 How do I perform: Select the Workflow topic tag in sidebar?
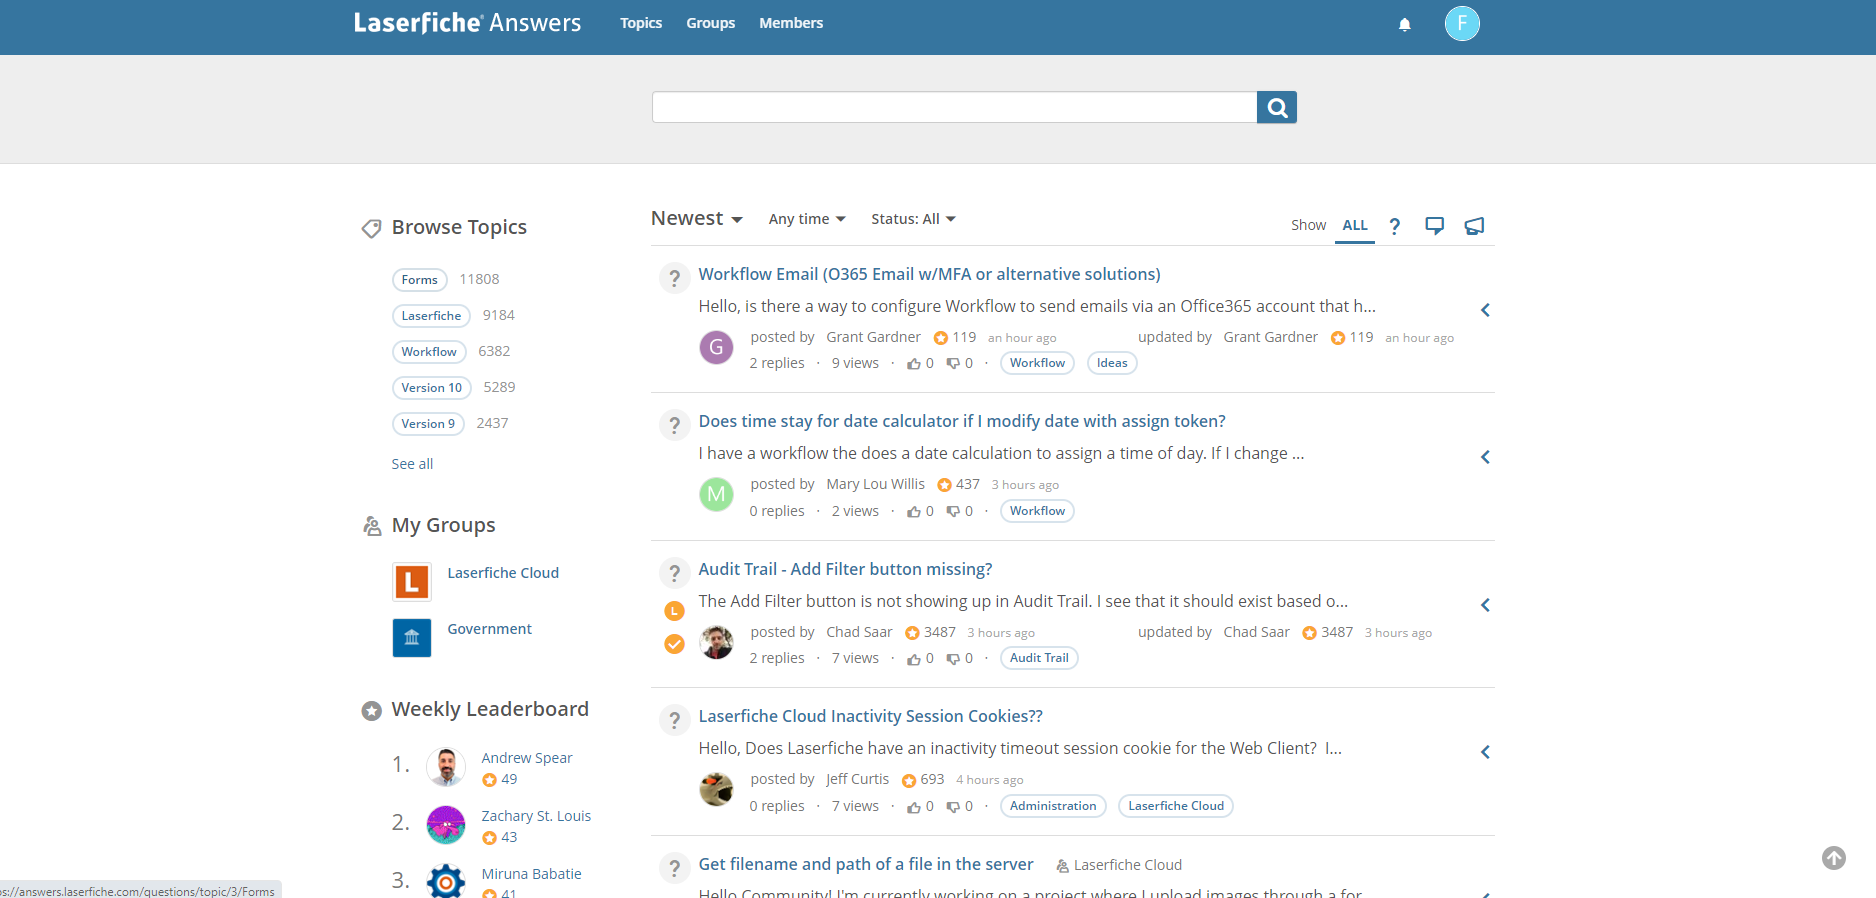pyautogui.click(x=429, y=352)
